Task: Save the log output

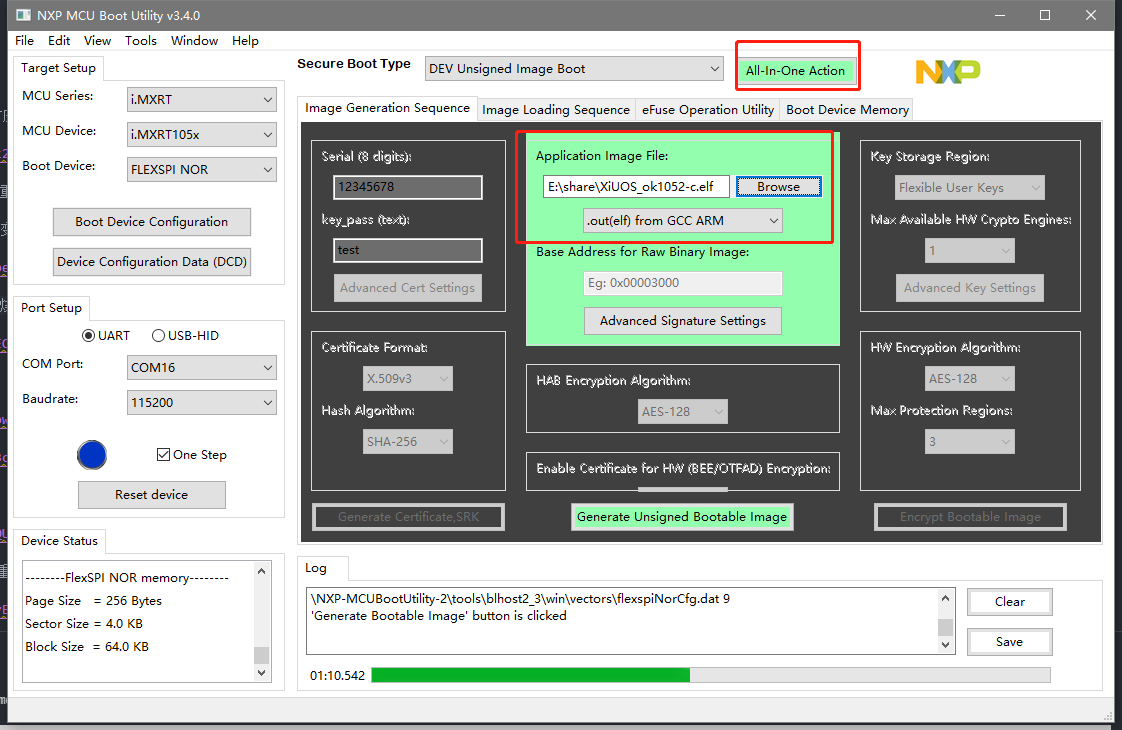Action: [x=1010, y=642]
